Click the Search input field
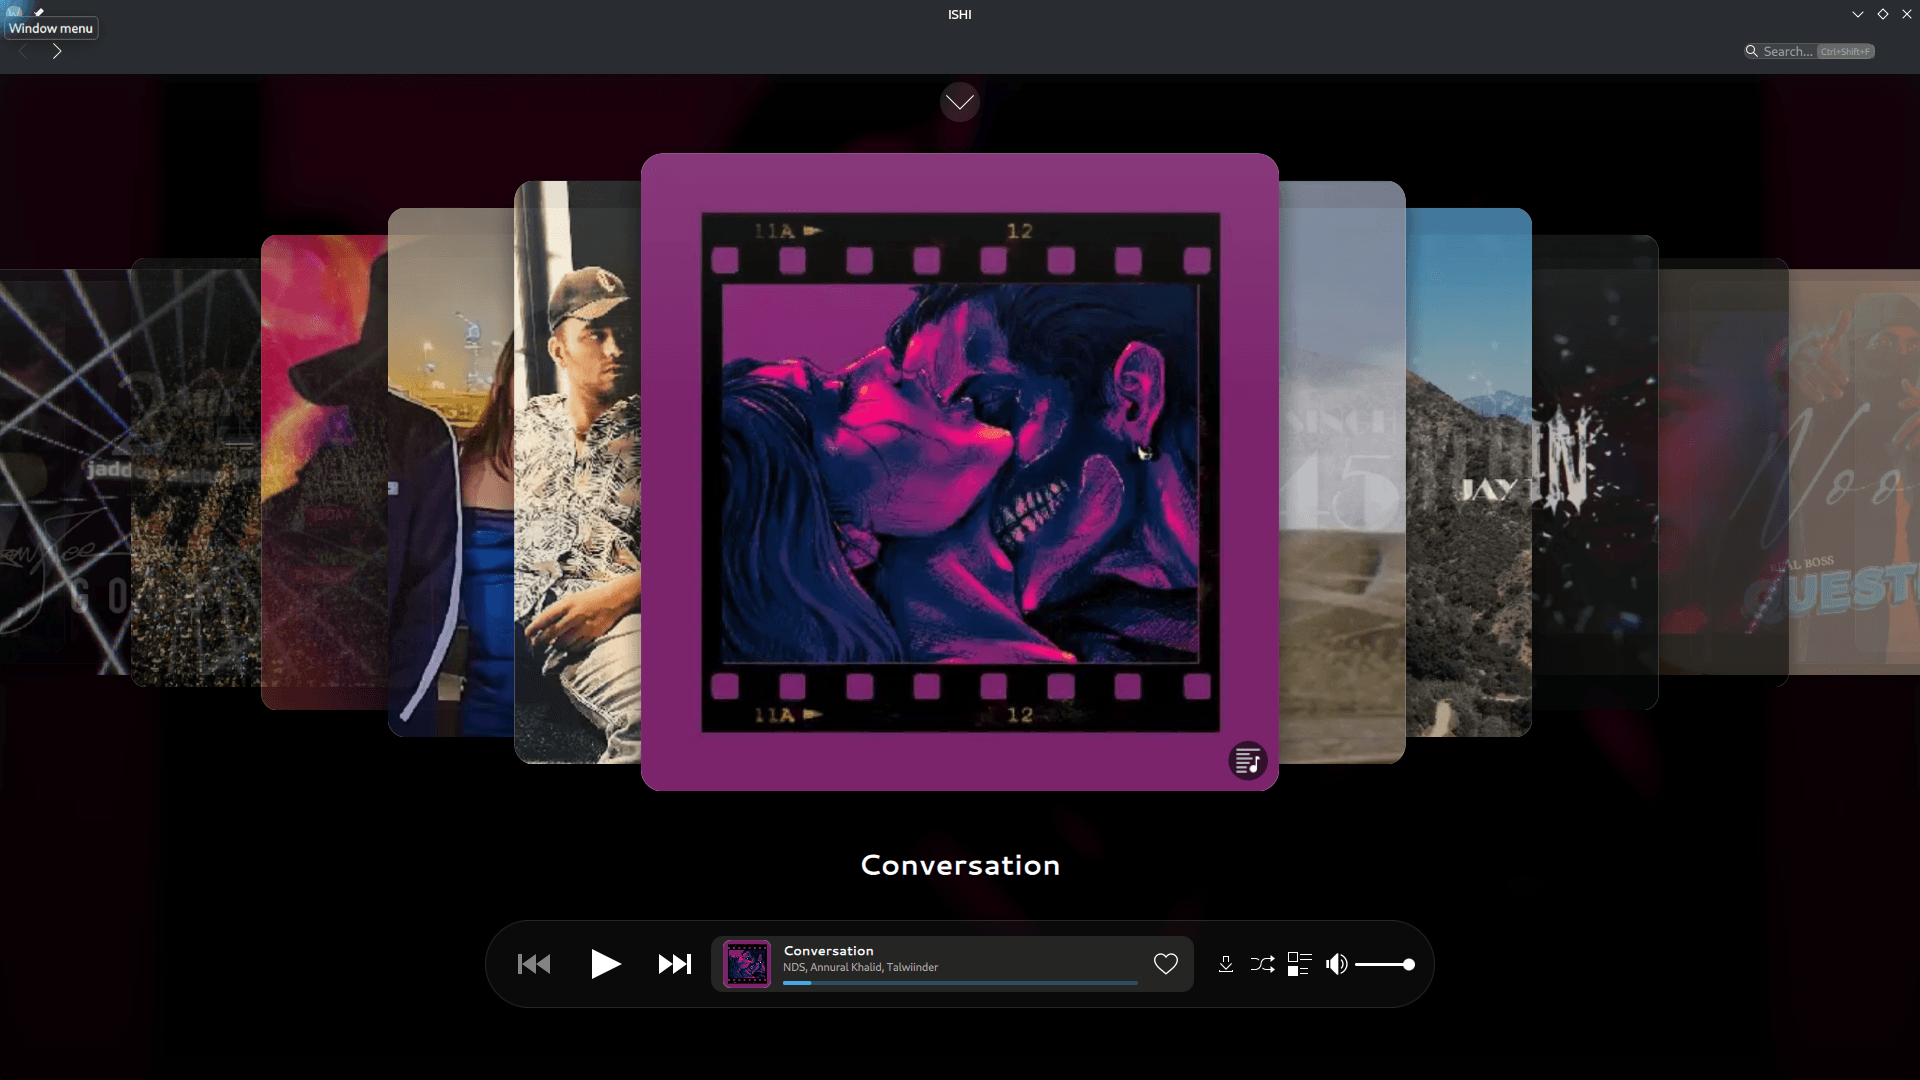1920x1080 pixels. [1788, 52]
